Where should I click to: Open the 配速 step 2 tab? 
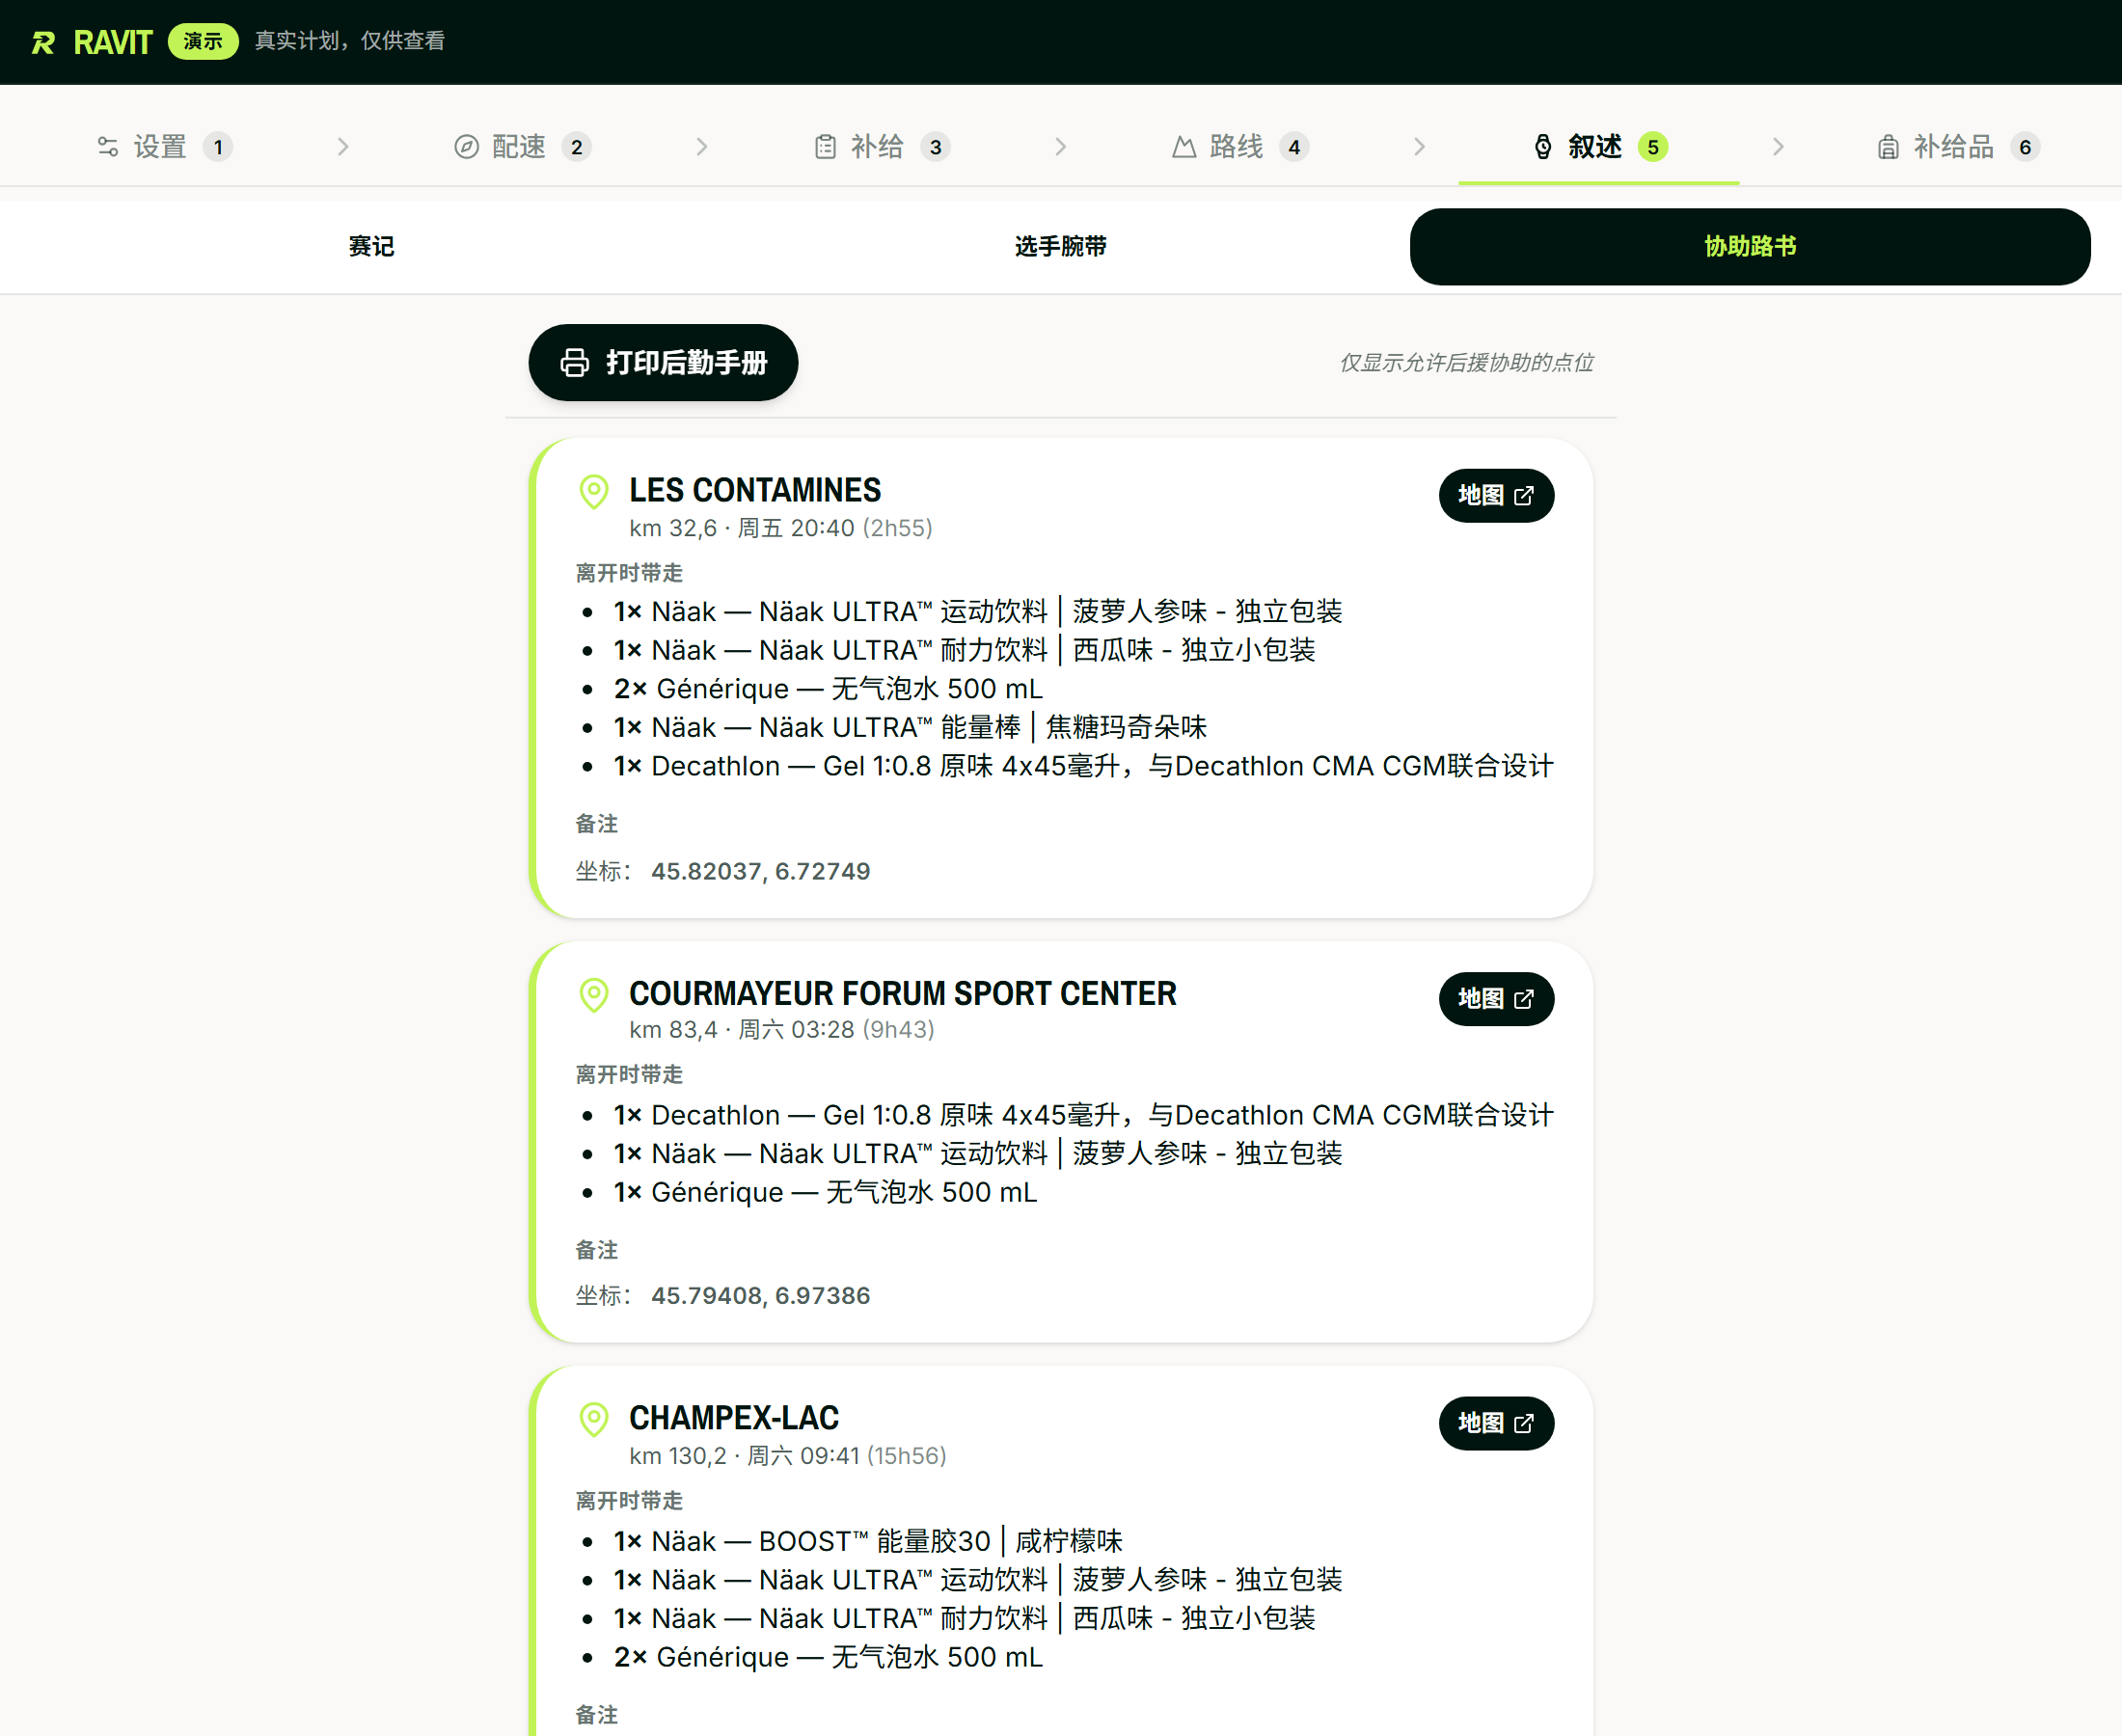pos(523,147)
